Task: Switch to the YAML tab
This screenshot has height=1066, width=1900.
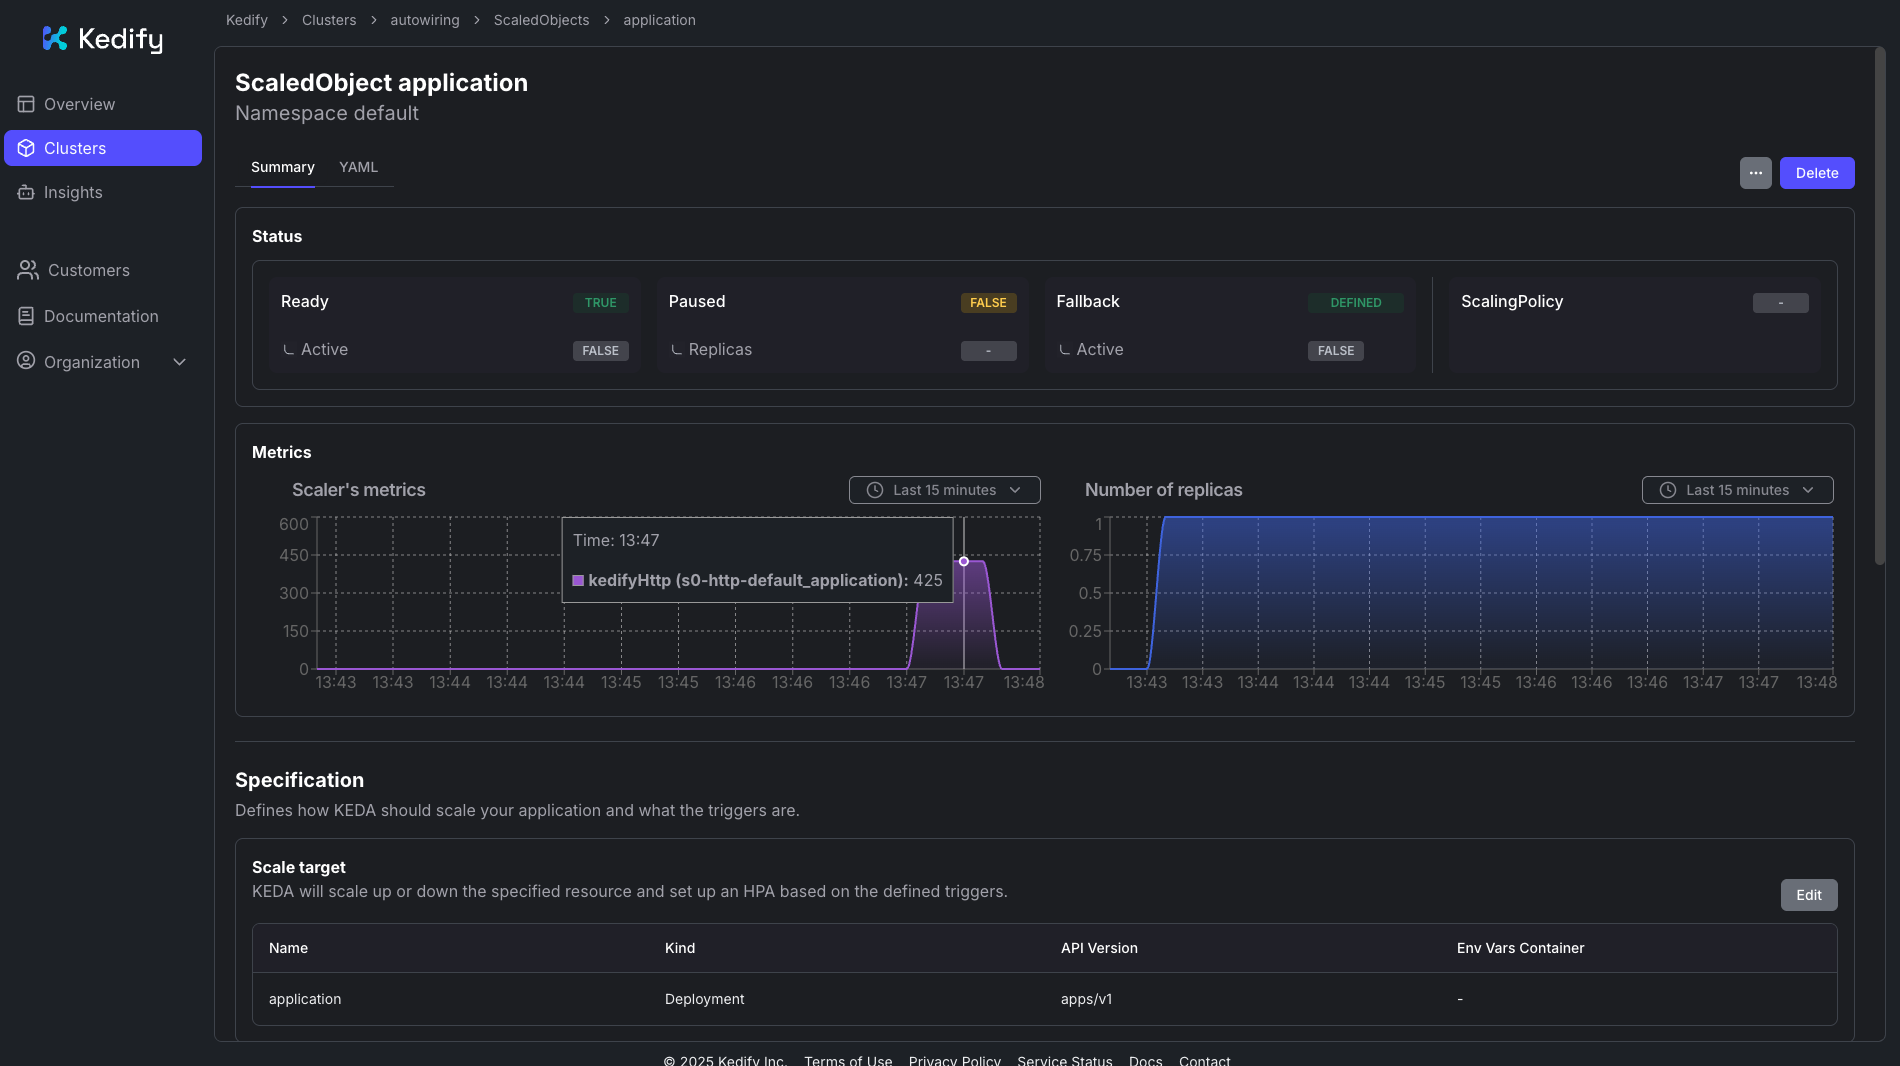Action: [358, 167]
